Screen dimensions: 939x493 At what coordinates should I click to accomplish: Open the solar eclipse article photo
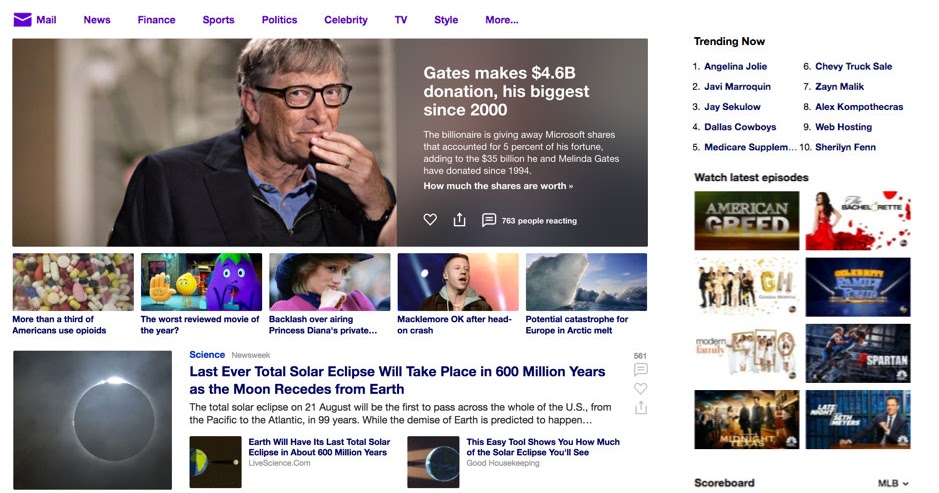[93, 420]
